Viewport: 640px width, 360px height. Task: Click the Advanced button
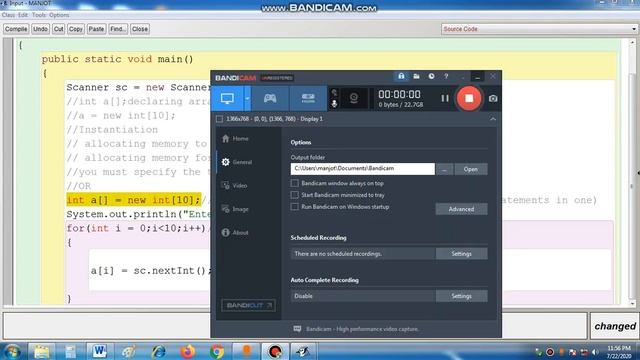[x=461, y=209]
